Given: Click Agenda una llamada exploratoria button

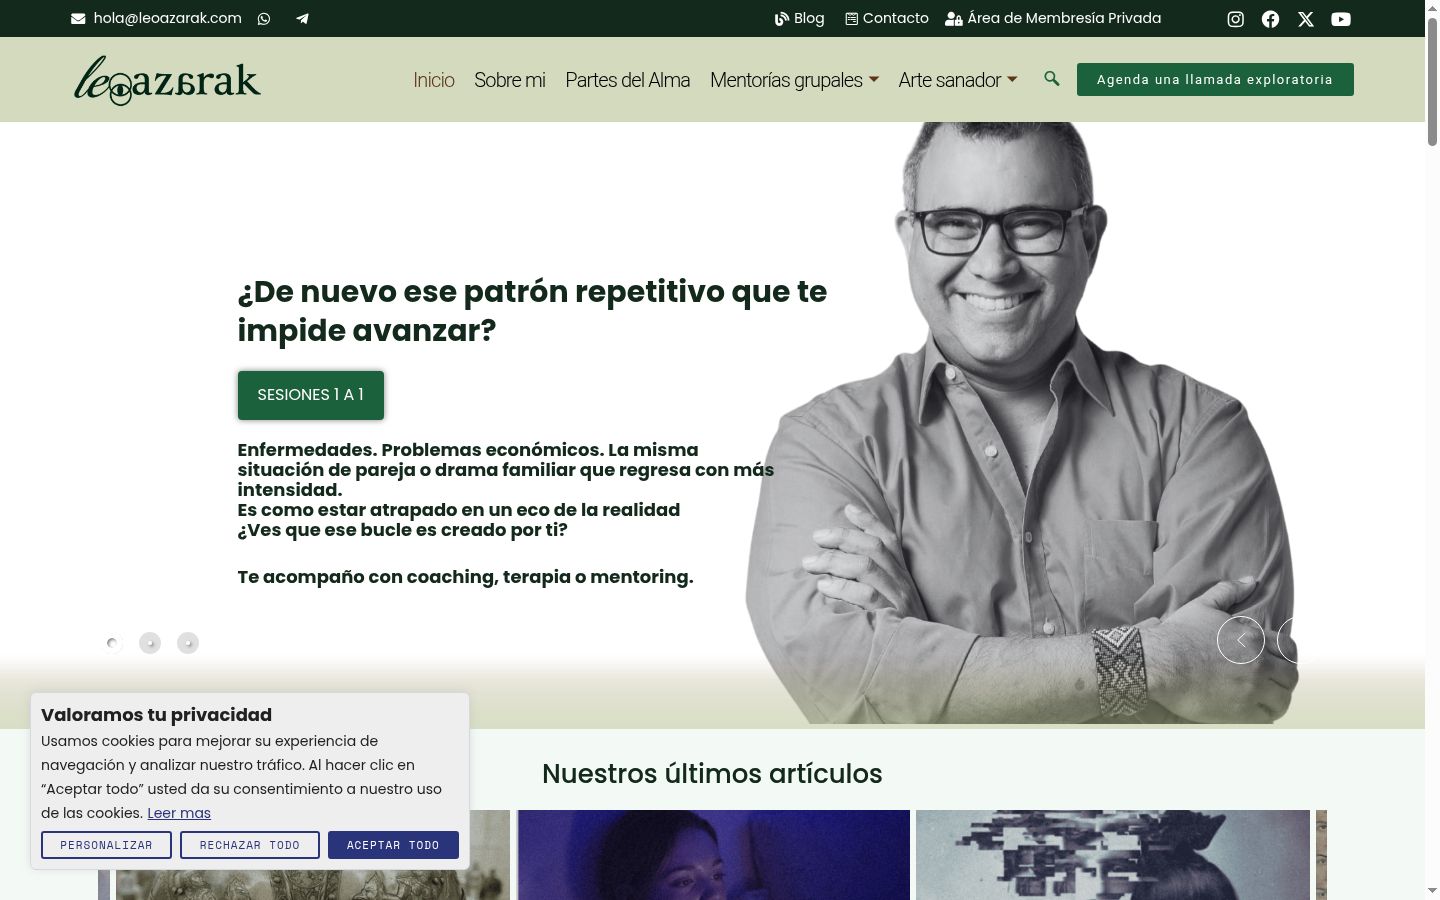Looking at the screenshot, I should tap(1215, 79).
